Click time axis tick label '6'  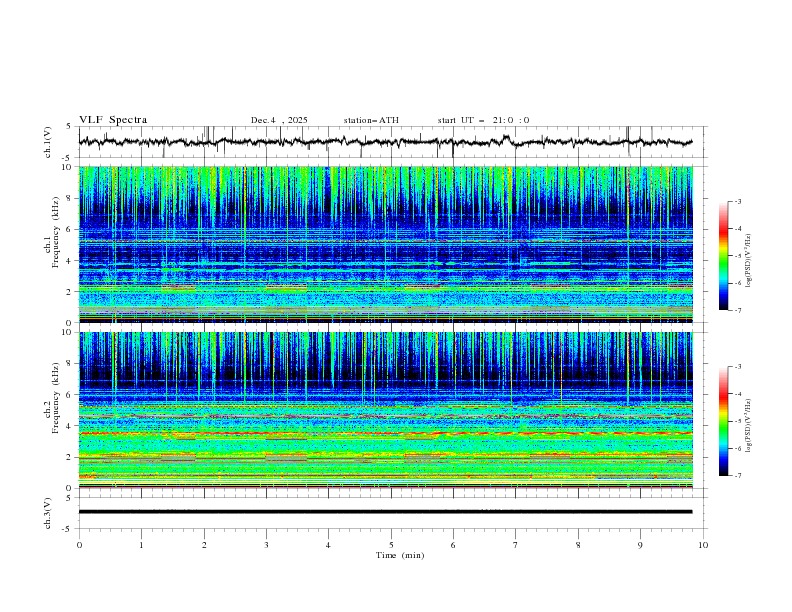coord(453,545)
